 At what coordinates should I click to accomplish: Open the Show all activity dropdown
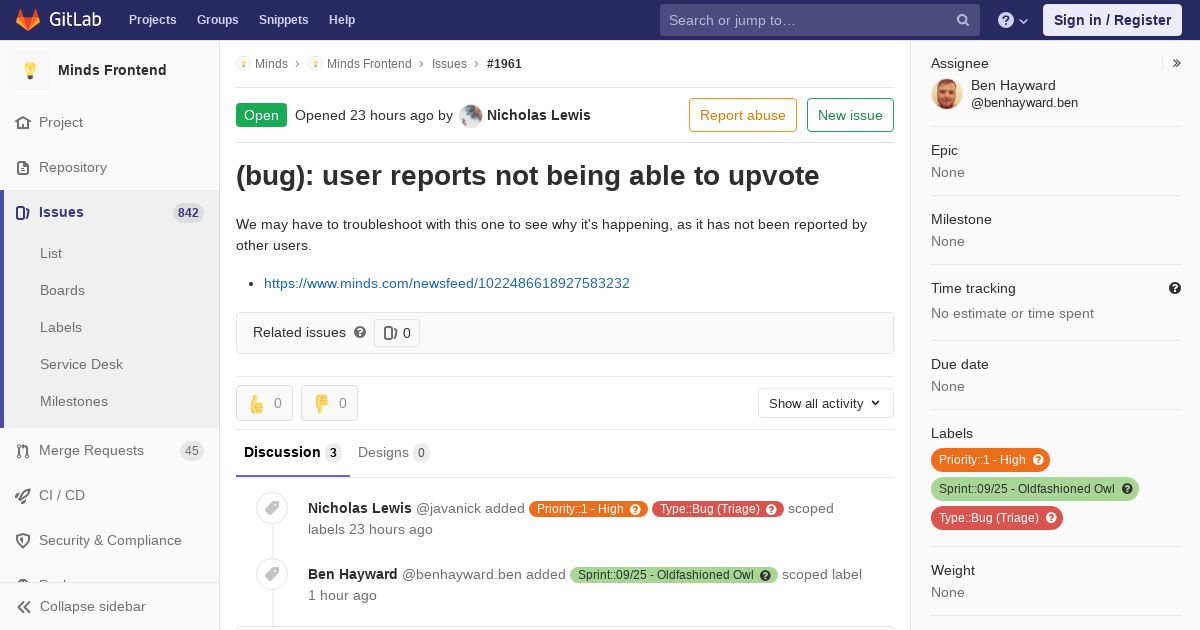[826, 403]
